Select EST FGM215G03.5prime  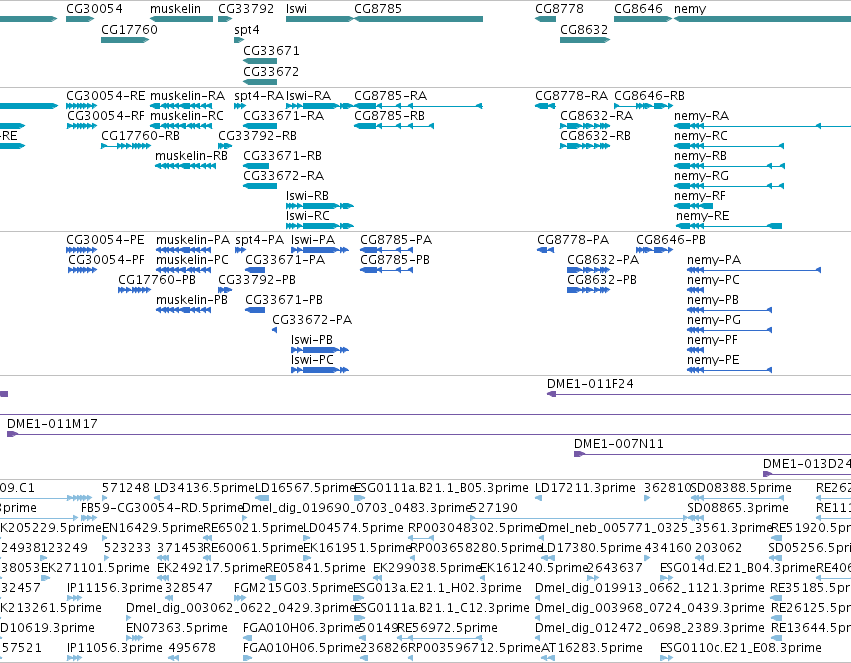point(294,588)
